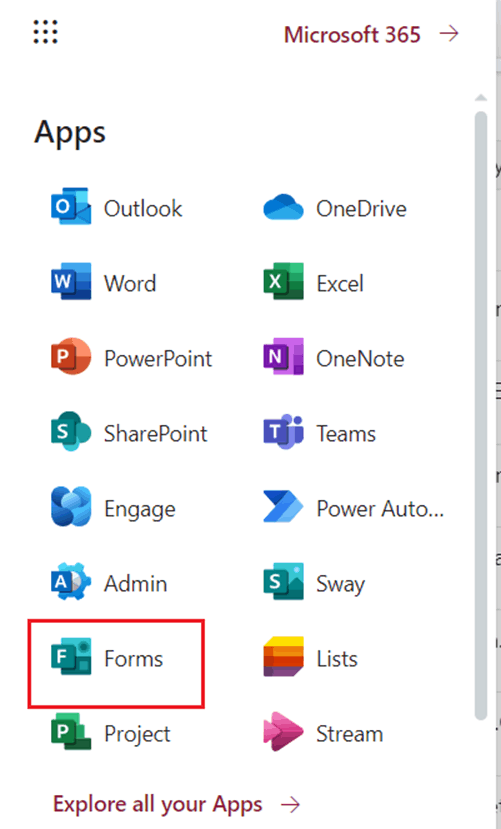Image resolution: width=501 pixels, height=829 pixels.
Task: Select the Excel label
Action: coord(339,283)
